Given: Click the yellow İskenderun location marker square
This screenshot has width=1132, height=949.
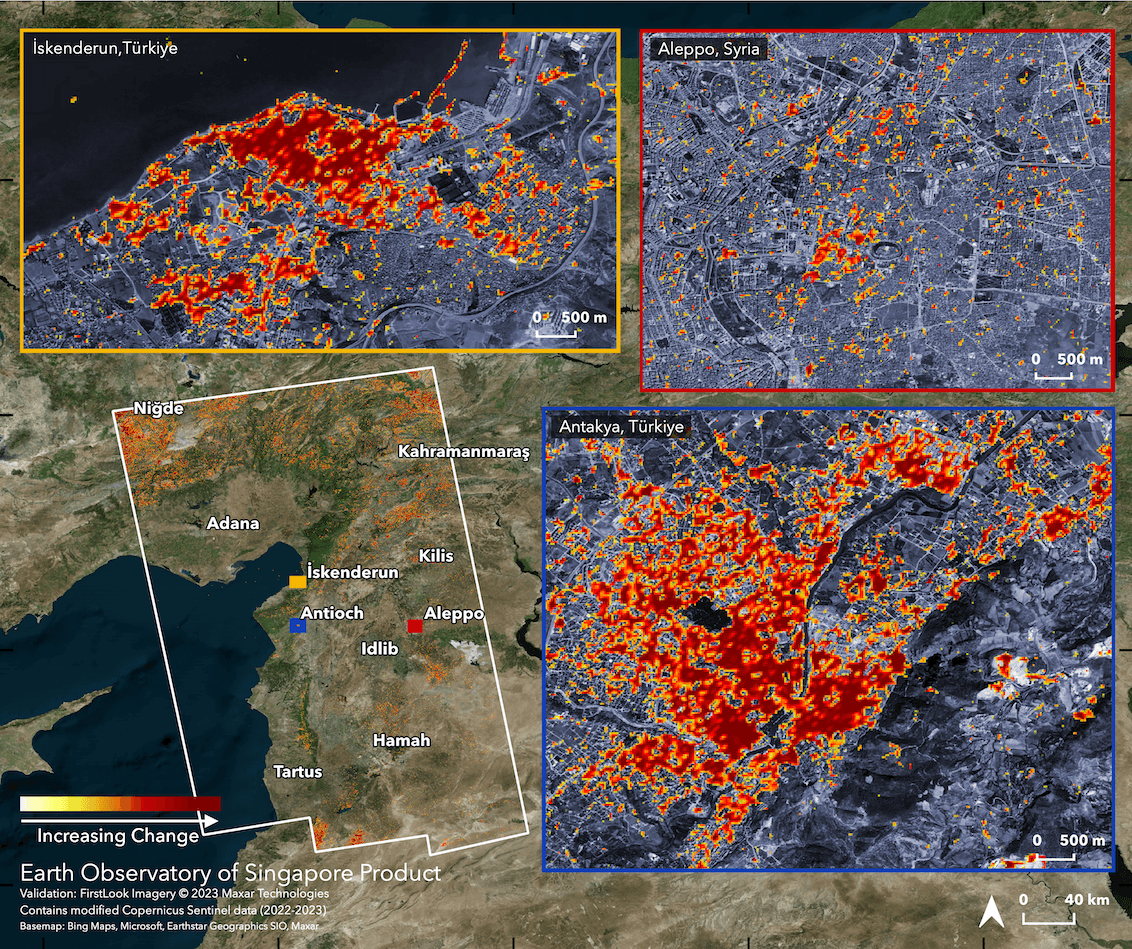Looking at the screenshot, I should click(297, 581).
